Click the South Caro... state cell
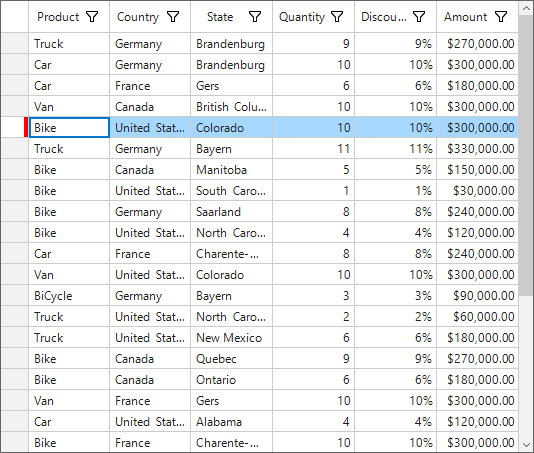 tap(232, 191)
